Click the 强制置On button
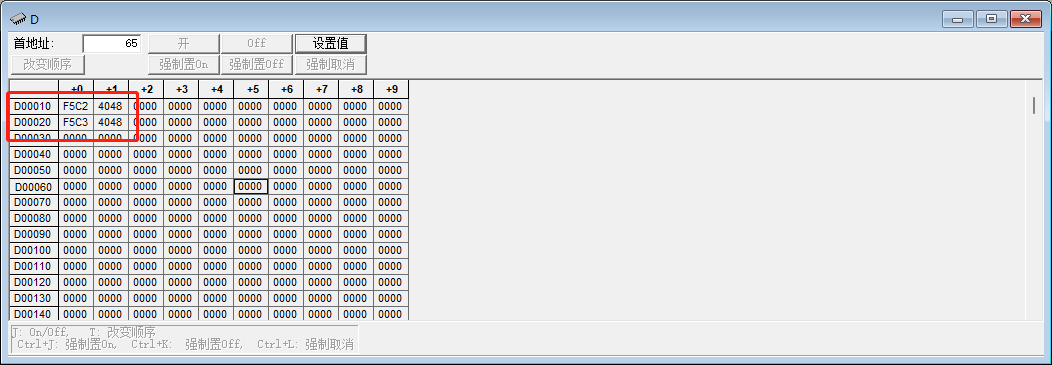This screenshot has width=1052, height=365. [x=183, y=65]
